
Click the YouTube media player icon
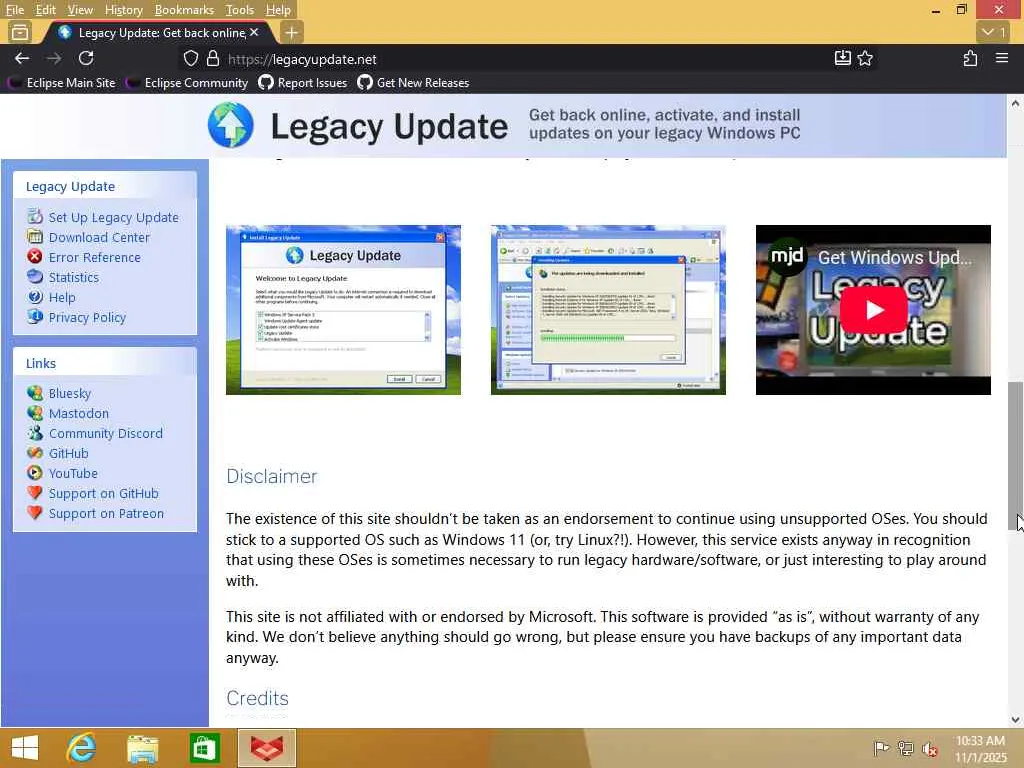point(35,473)
